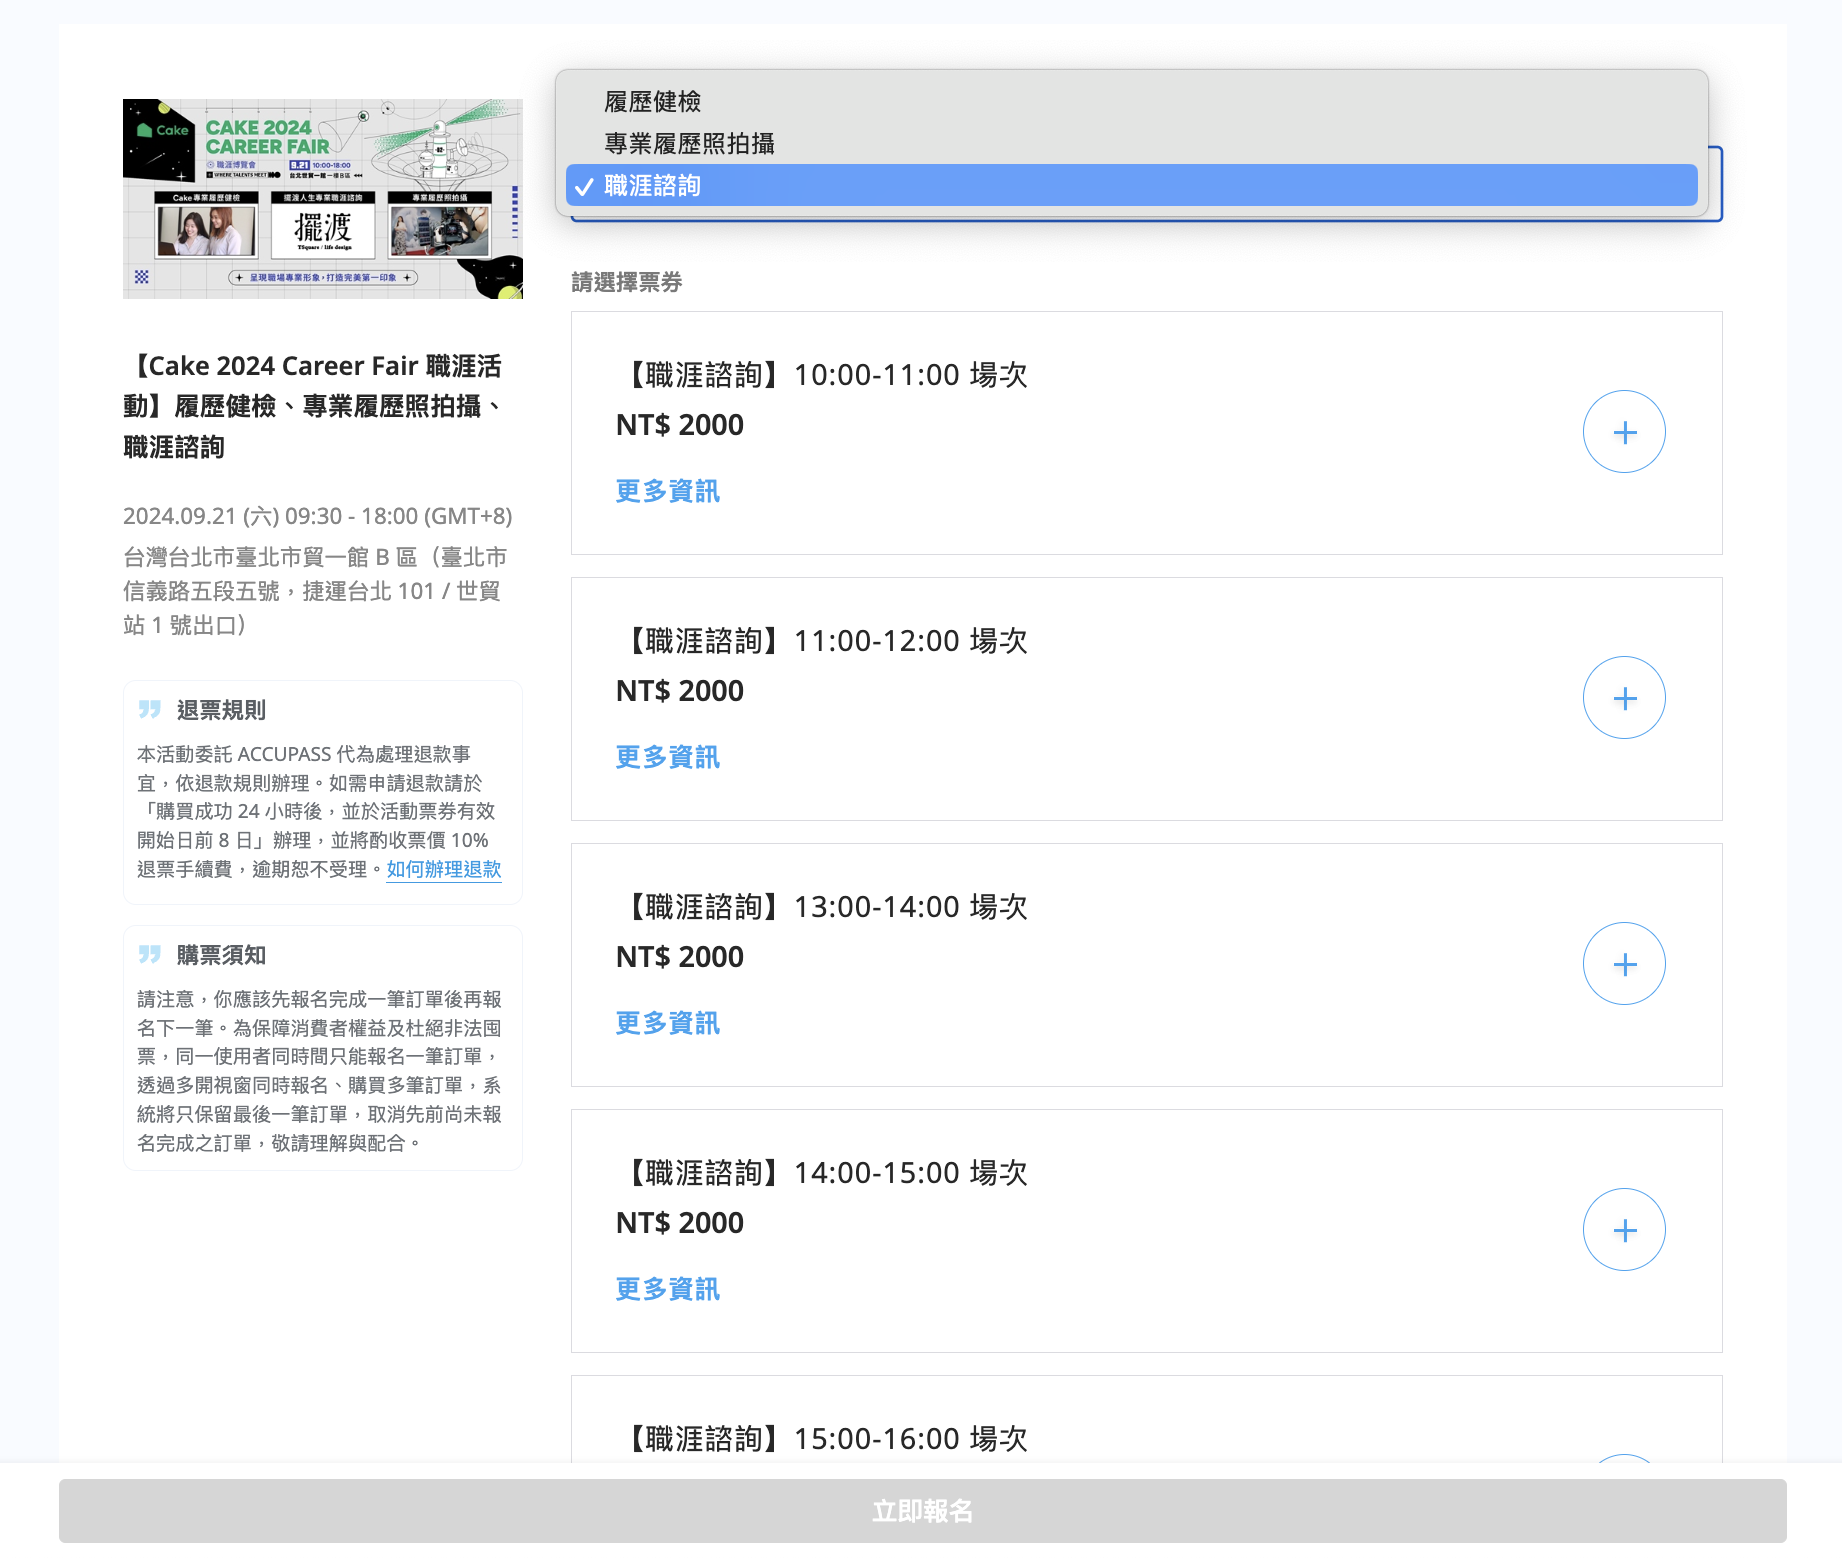Click the 如何辦理退款 refund link

[x=443, y=869]
